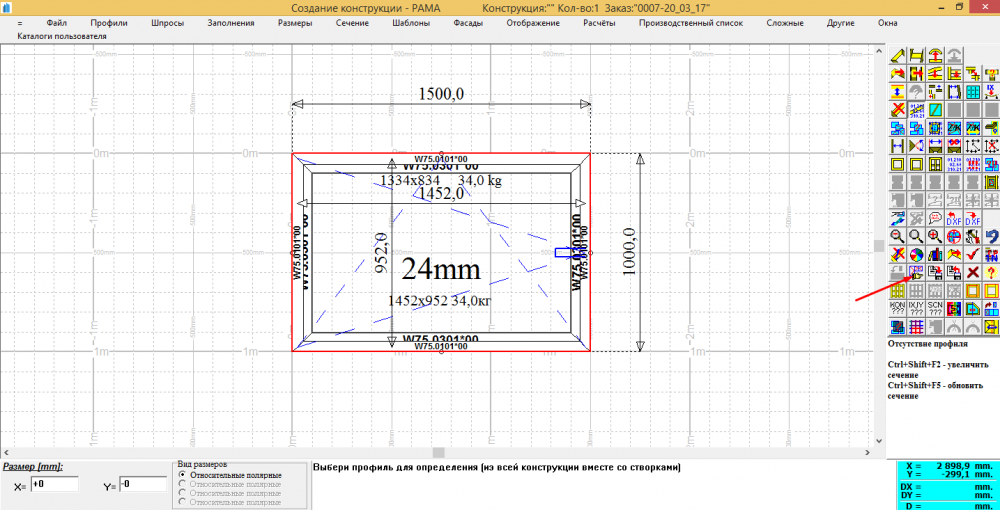Click the four-pane yellow window frame icon
Screen dimensions: 1000x510
tap(935, 164)
